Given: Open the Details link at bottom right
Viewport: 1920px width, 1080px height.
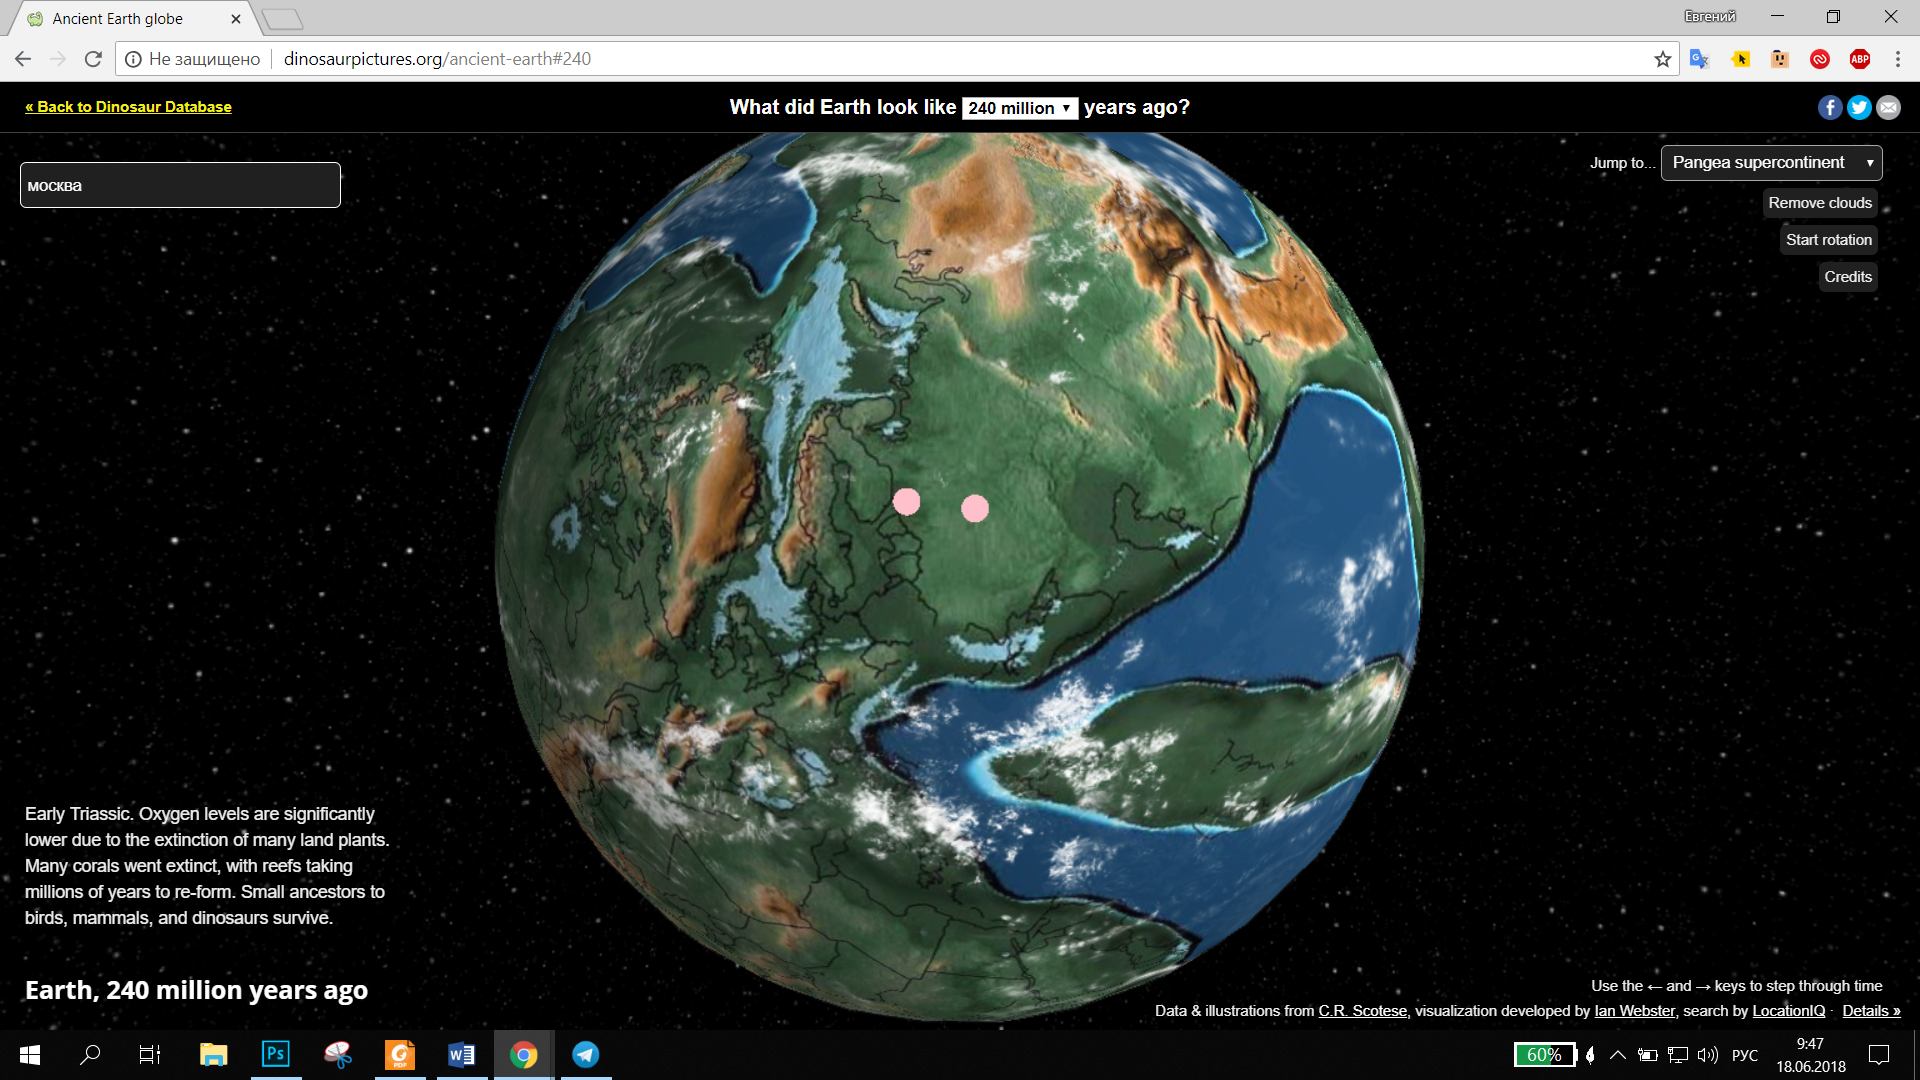Looking at the screenshot, I should (1870, 1011).
